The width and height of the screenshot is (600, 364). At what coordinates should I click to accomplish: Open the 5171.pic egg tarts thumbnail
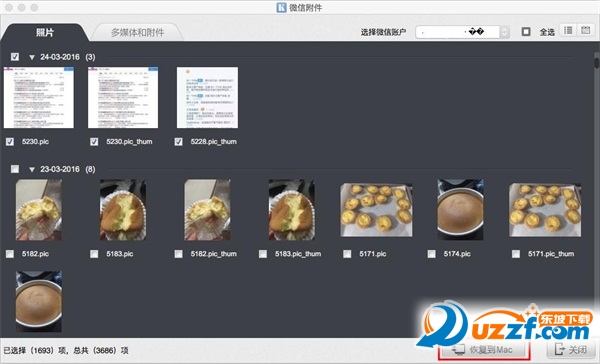[x=376, y=210]
